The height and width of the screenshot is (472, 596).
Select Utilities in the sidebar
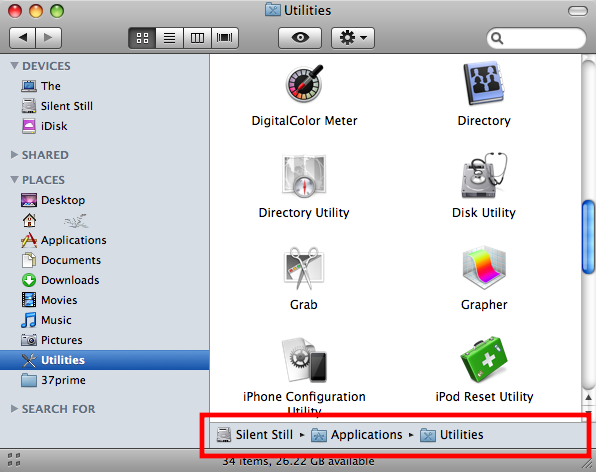[x=105, y=360]
